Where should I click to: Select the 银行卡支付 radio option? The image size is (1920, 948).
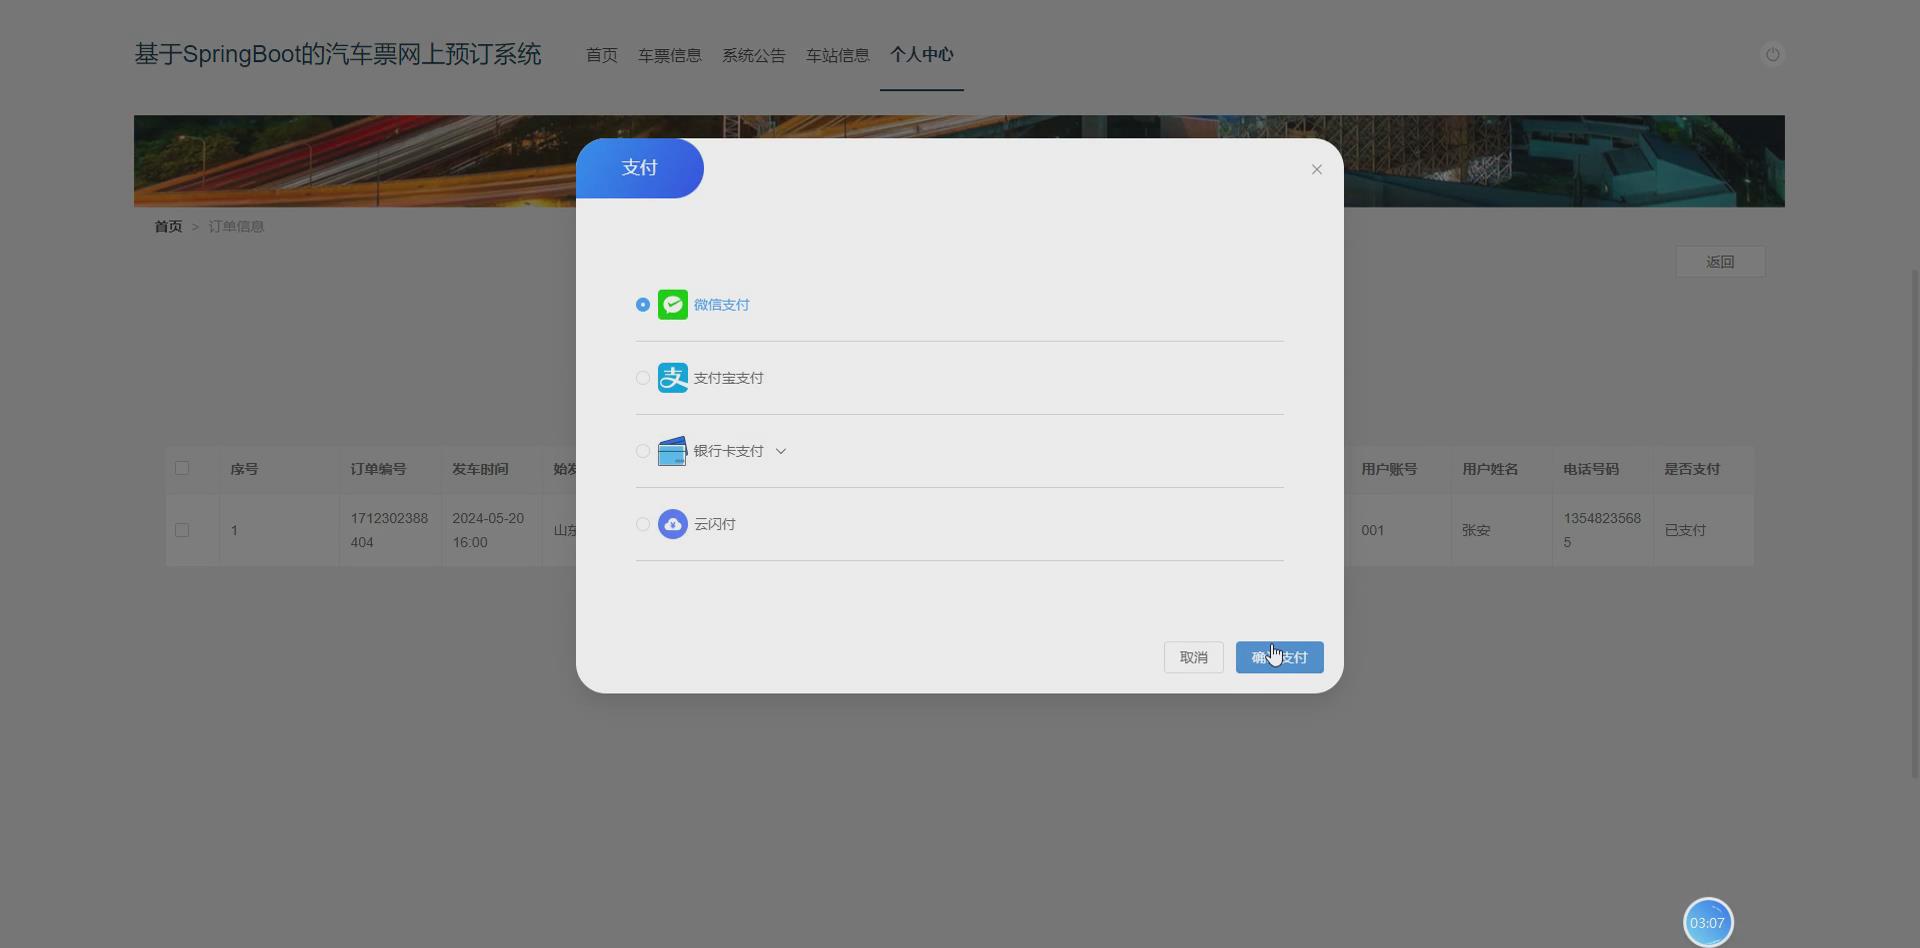point(642,451)
